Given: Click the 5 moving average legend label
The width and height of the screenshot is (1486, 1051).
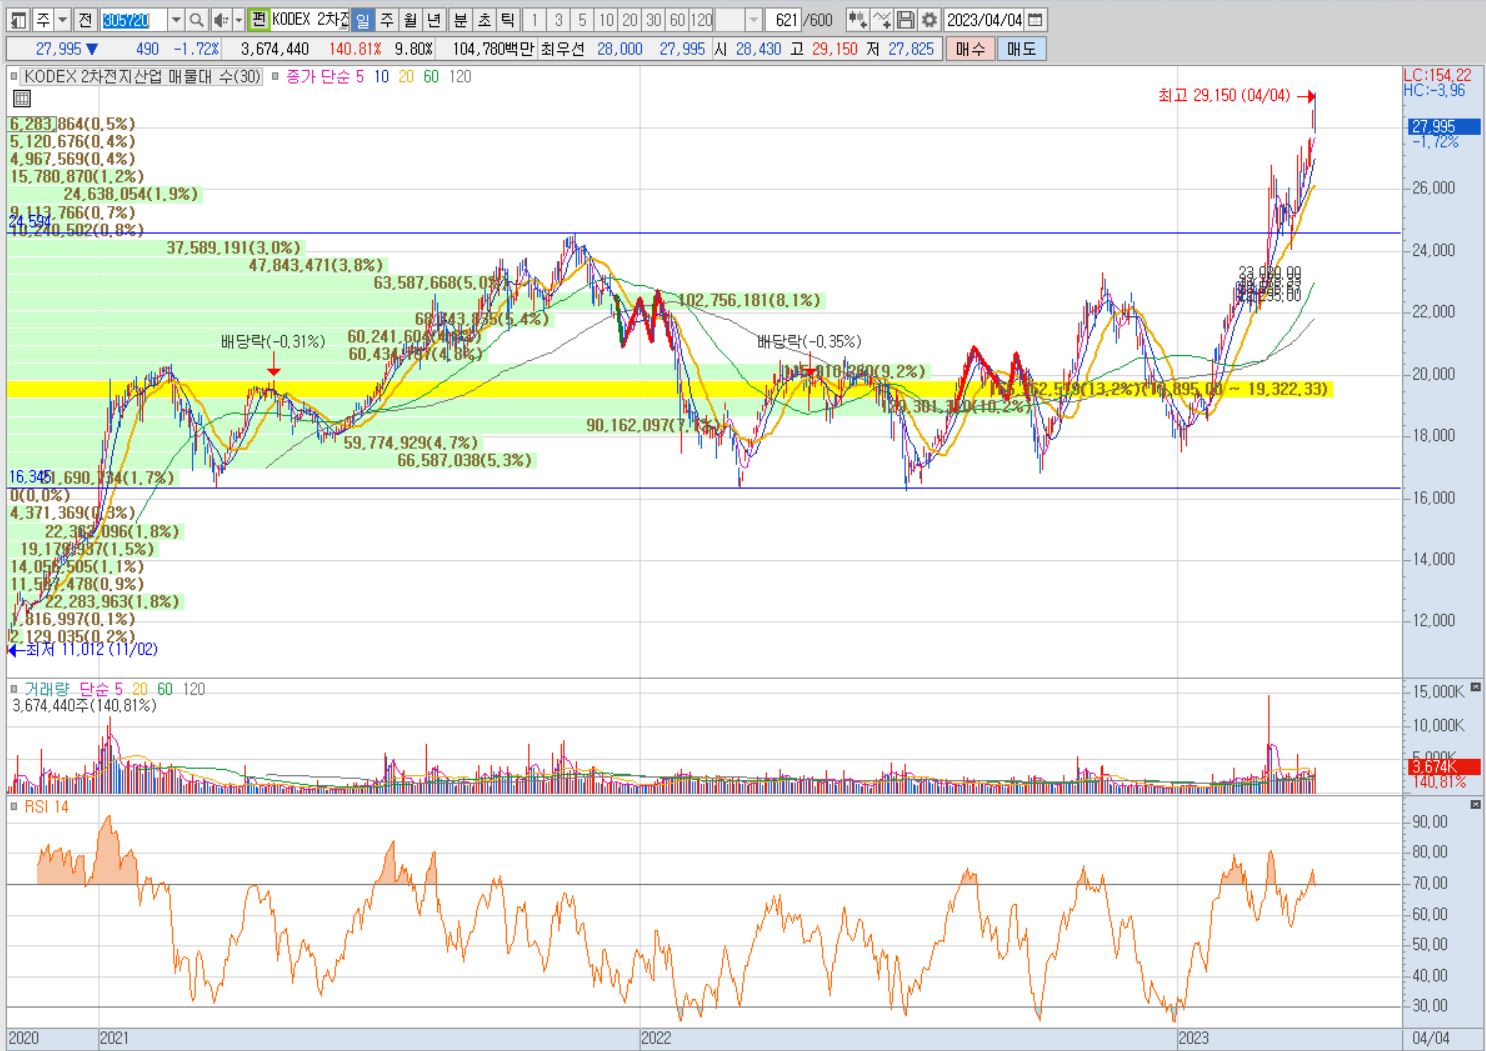Looking at the screenshot, I should 359,76.
